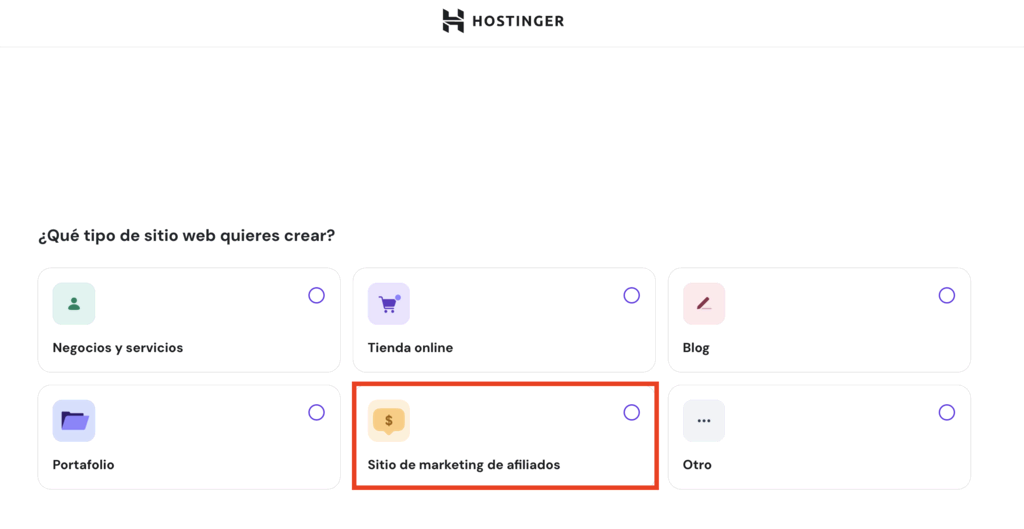Click the 'Blog' label text

point(696,347)
